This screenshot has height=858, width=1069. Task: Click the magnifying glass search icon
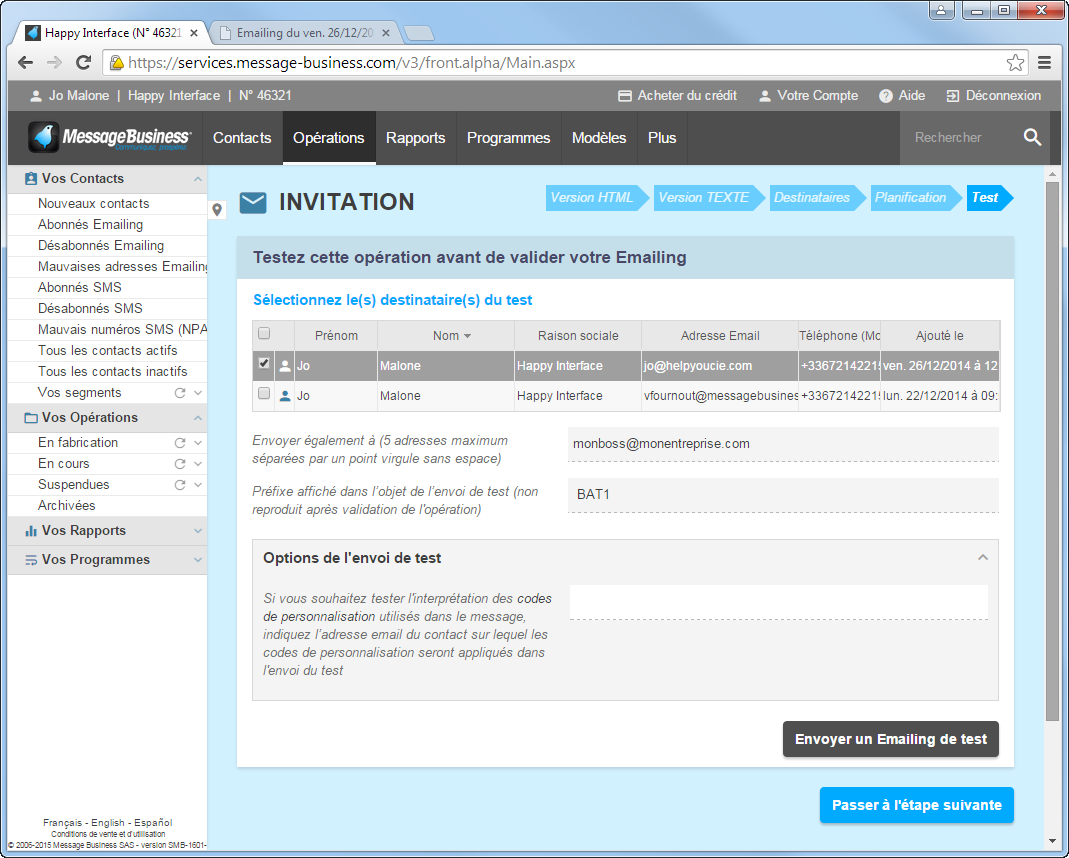(1032, 138)
